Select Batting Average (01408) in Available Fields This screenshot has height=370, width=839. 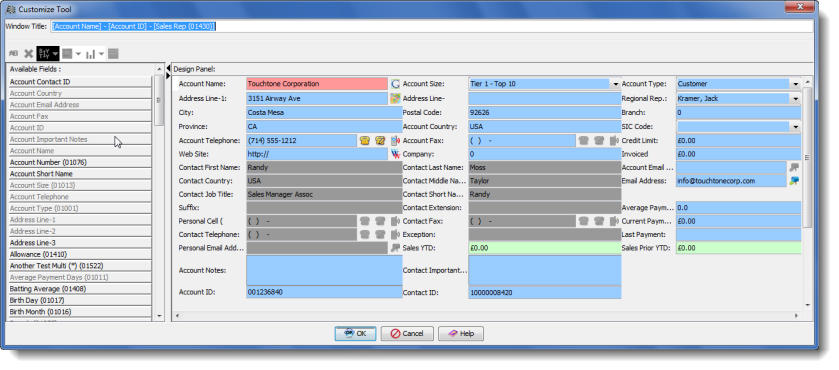click(80, 289)
